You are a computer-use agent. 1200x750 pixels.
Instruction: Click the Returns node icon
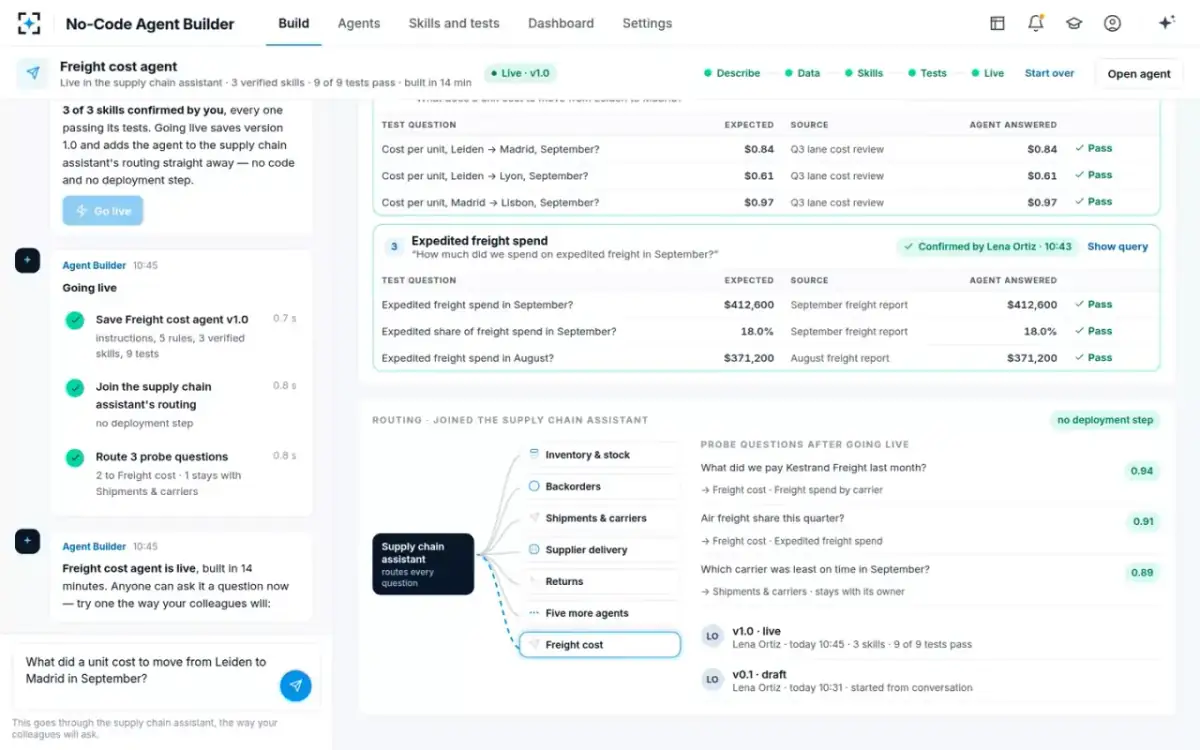coord(535,581)
